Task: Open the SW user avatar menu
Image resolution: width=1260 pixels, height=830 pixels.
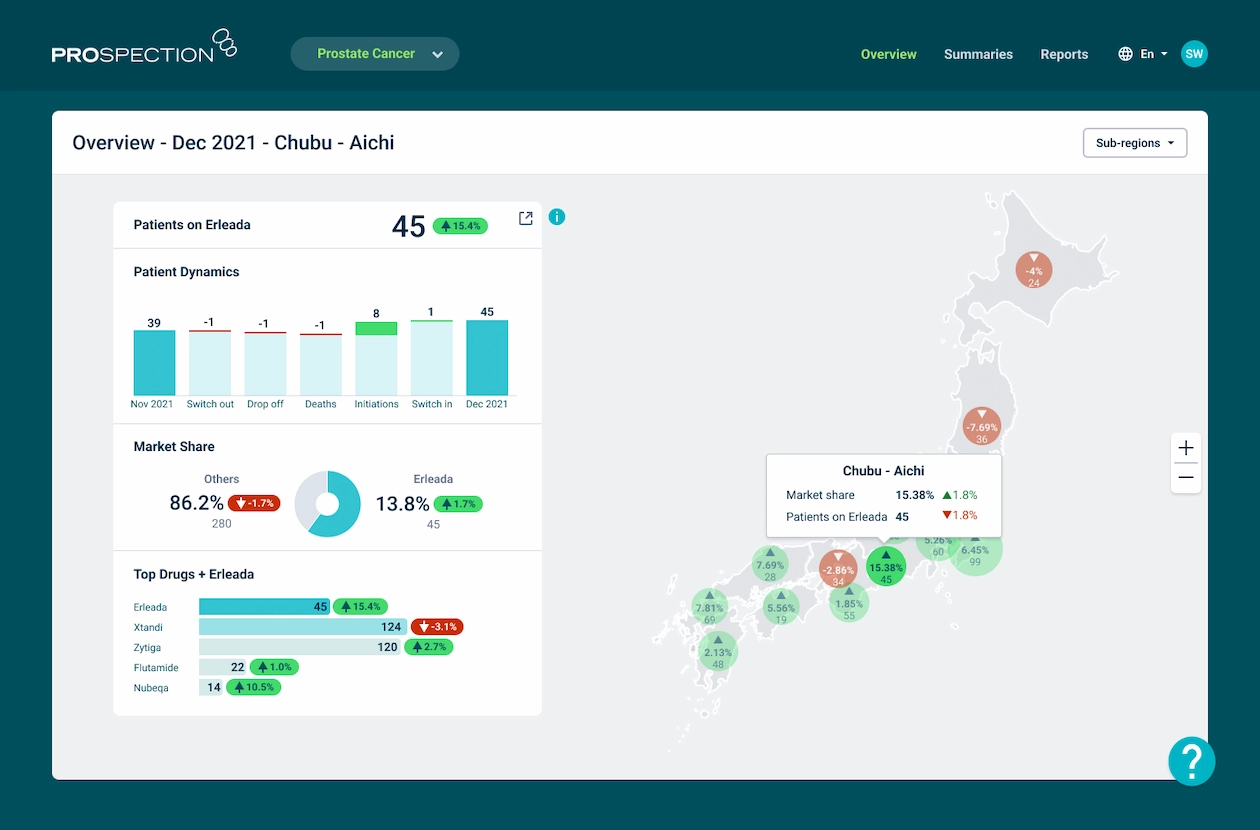Action: pyautogui.click(x=1194, y=54)
